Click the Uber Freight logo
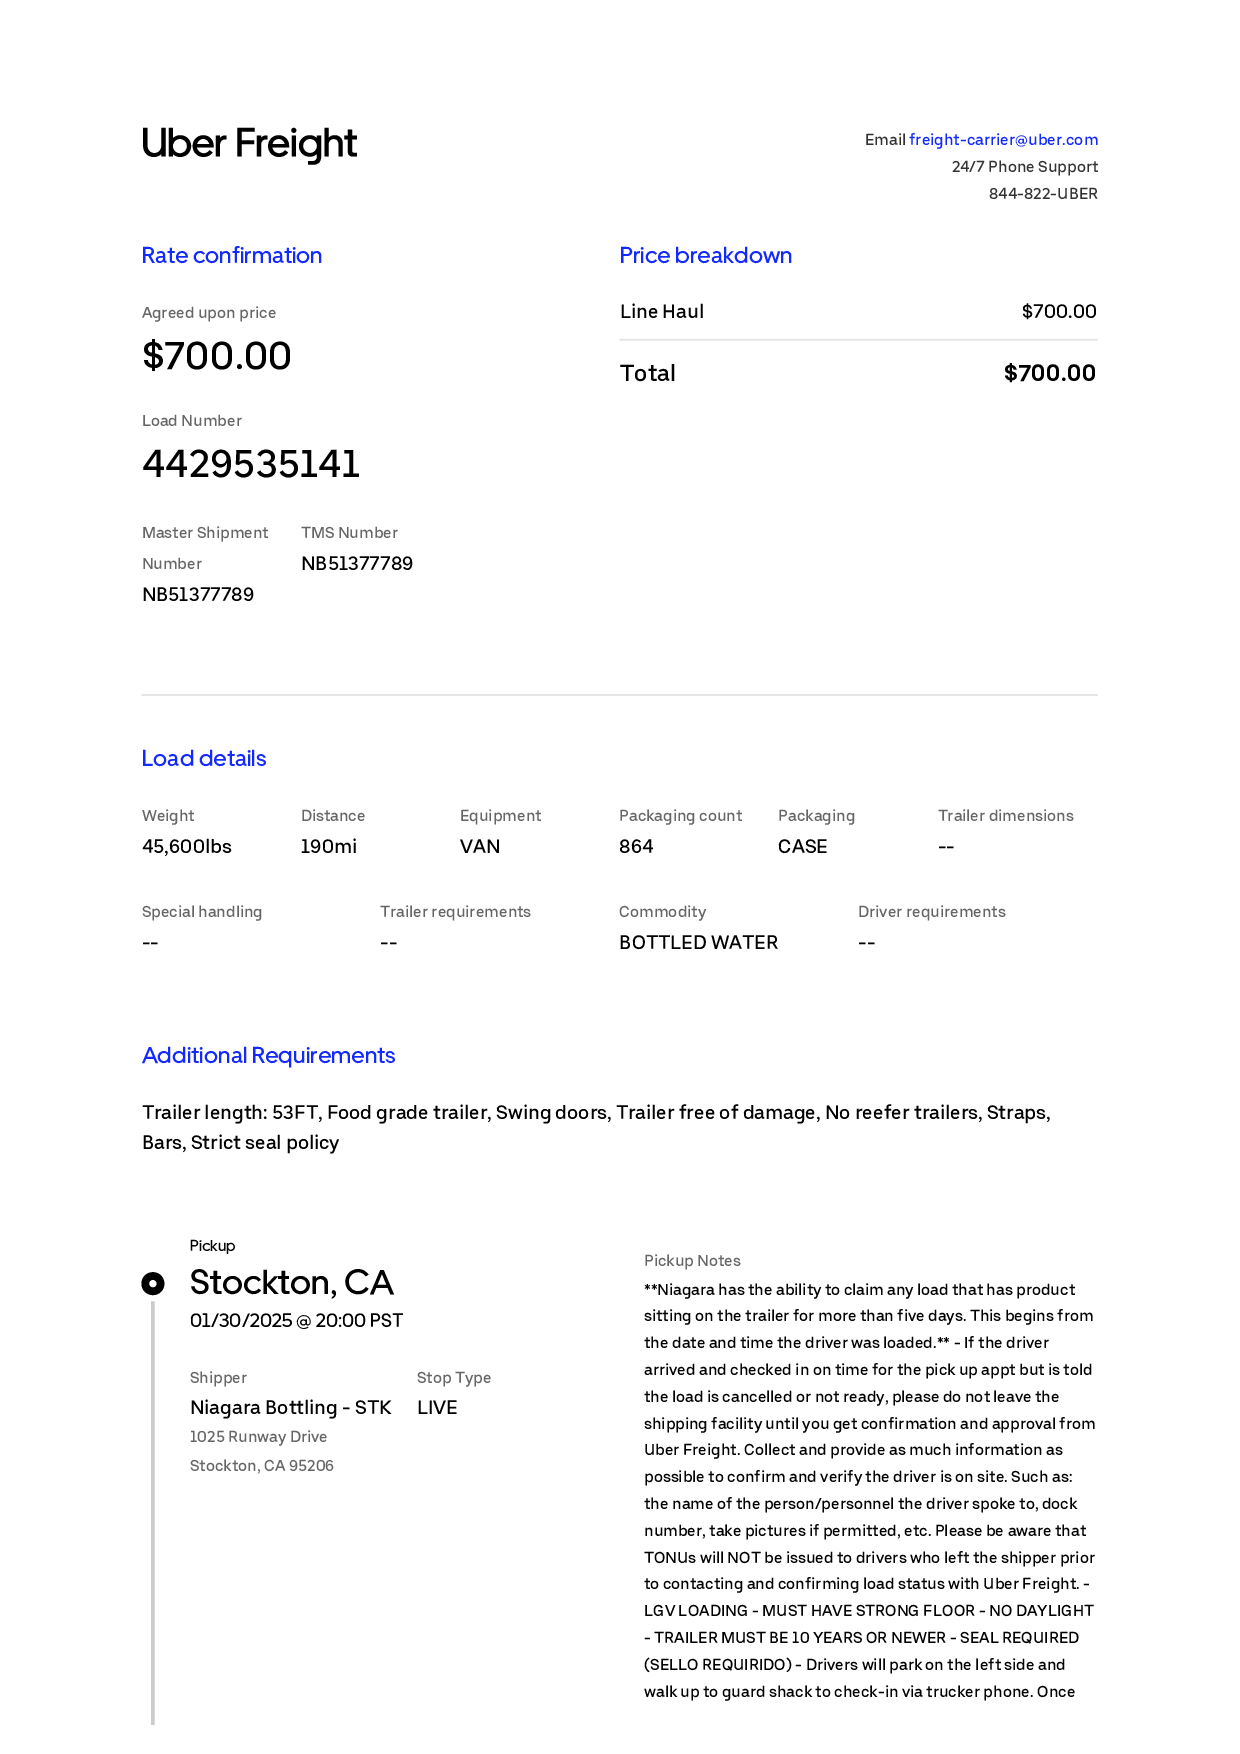 (249, 144)
